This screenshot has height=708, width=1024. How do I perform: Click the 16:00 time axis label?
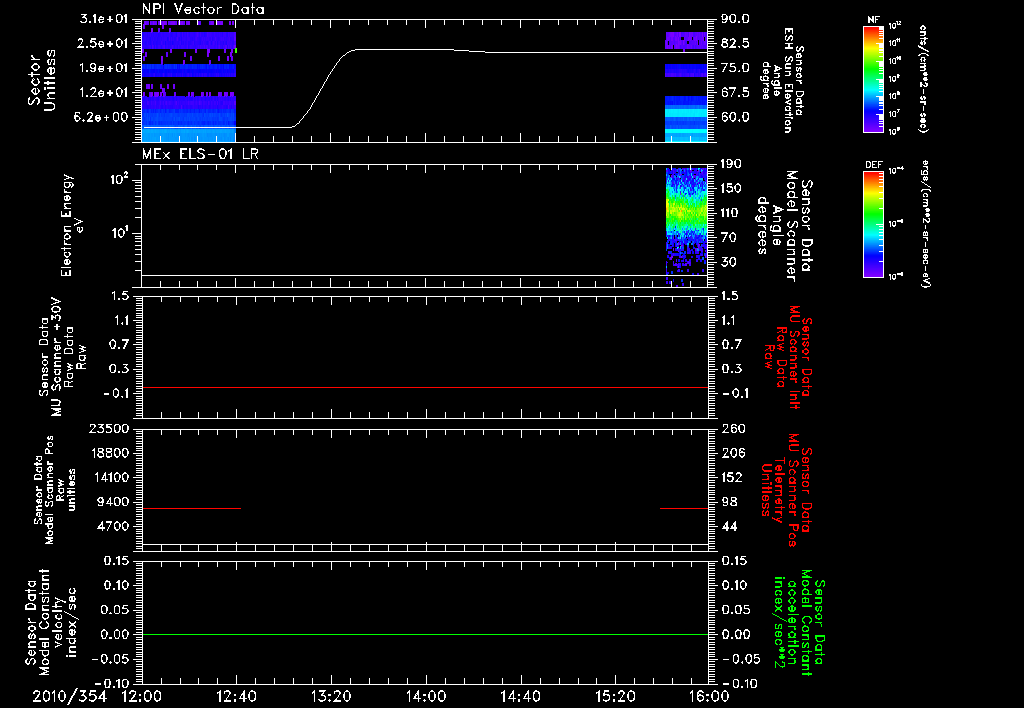pyautogui.click(x=709, y=696)
